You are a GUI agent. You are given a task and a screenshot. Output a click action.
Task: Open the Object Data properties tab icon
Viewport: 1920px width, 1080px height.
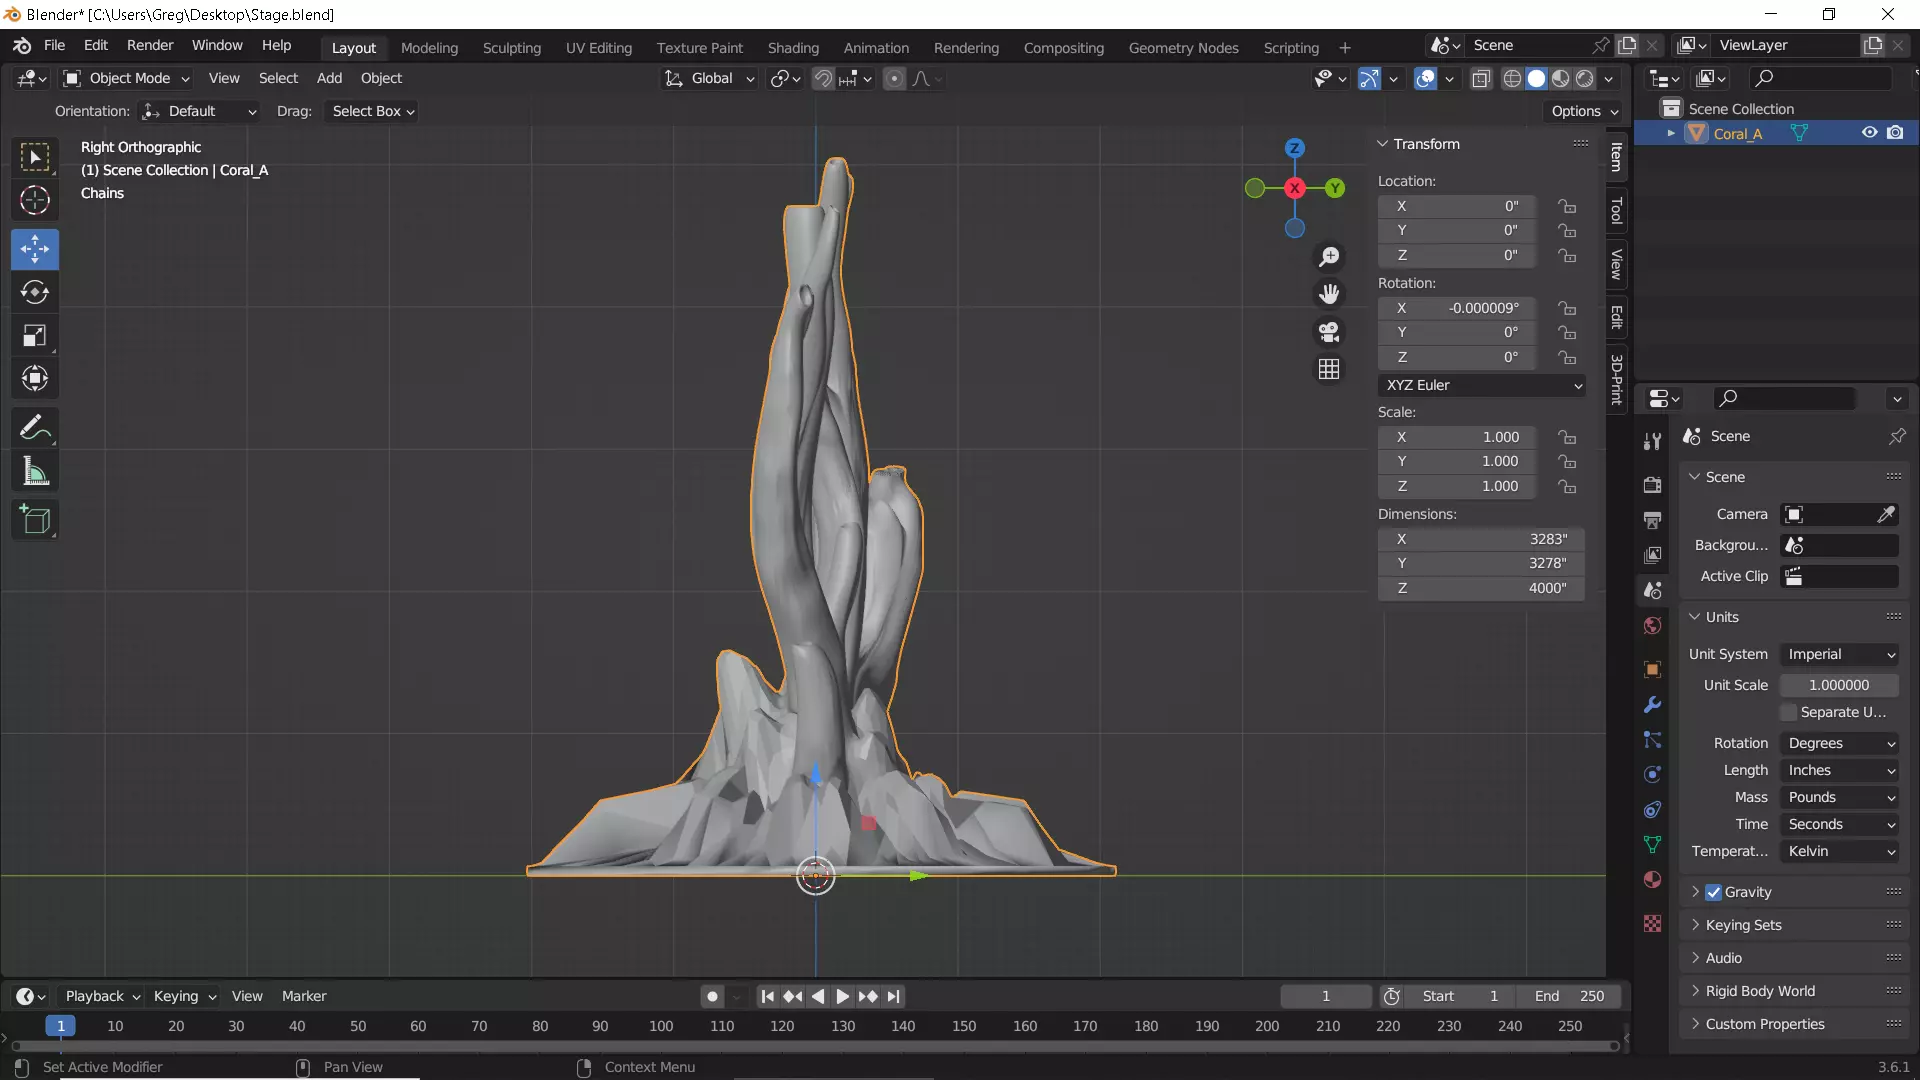[x=1652, y=845]
